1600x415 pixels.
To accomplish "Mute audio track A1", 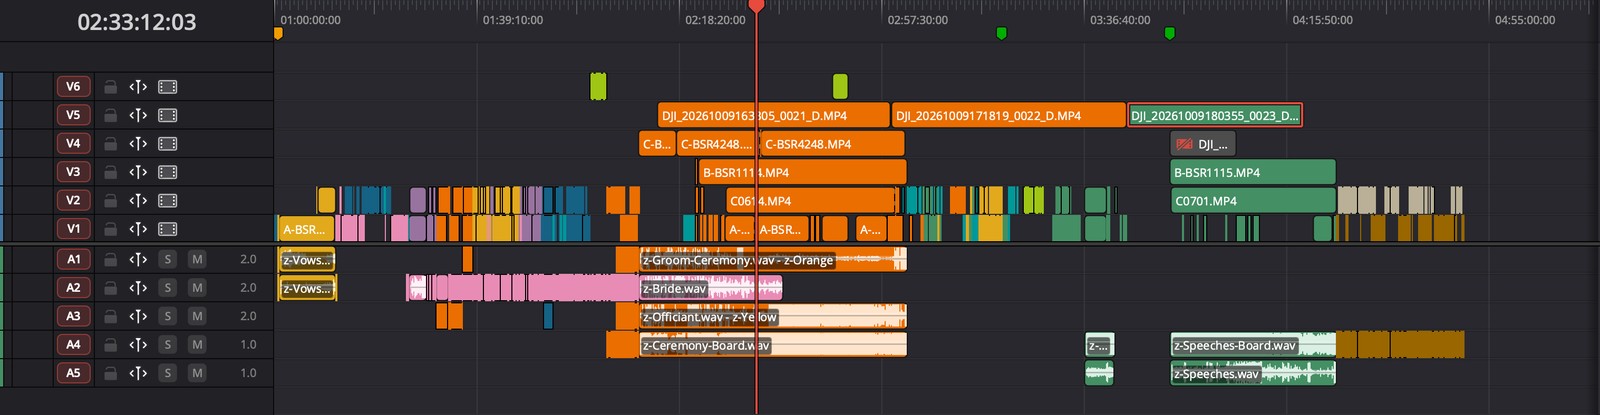I will click(197, 259).
